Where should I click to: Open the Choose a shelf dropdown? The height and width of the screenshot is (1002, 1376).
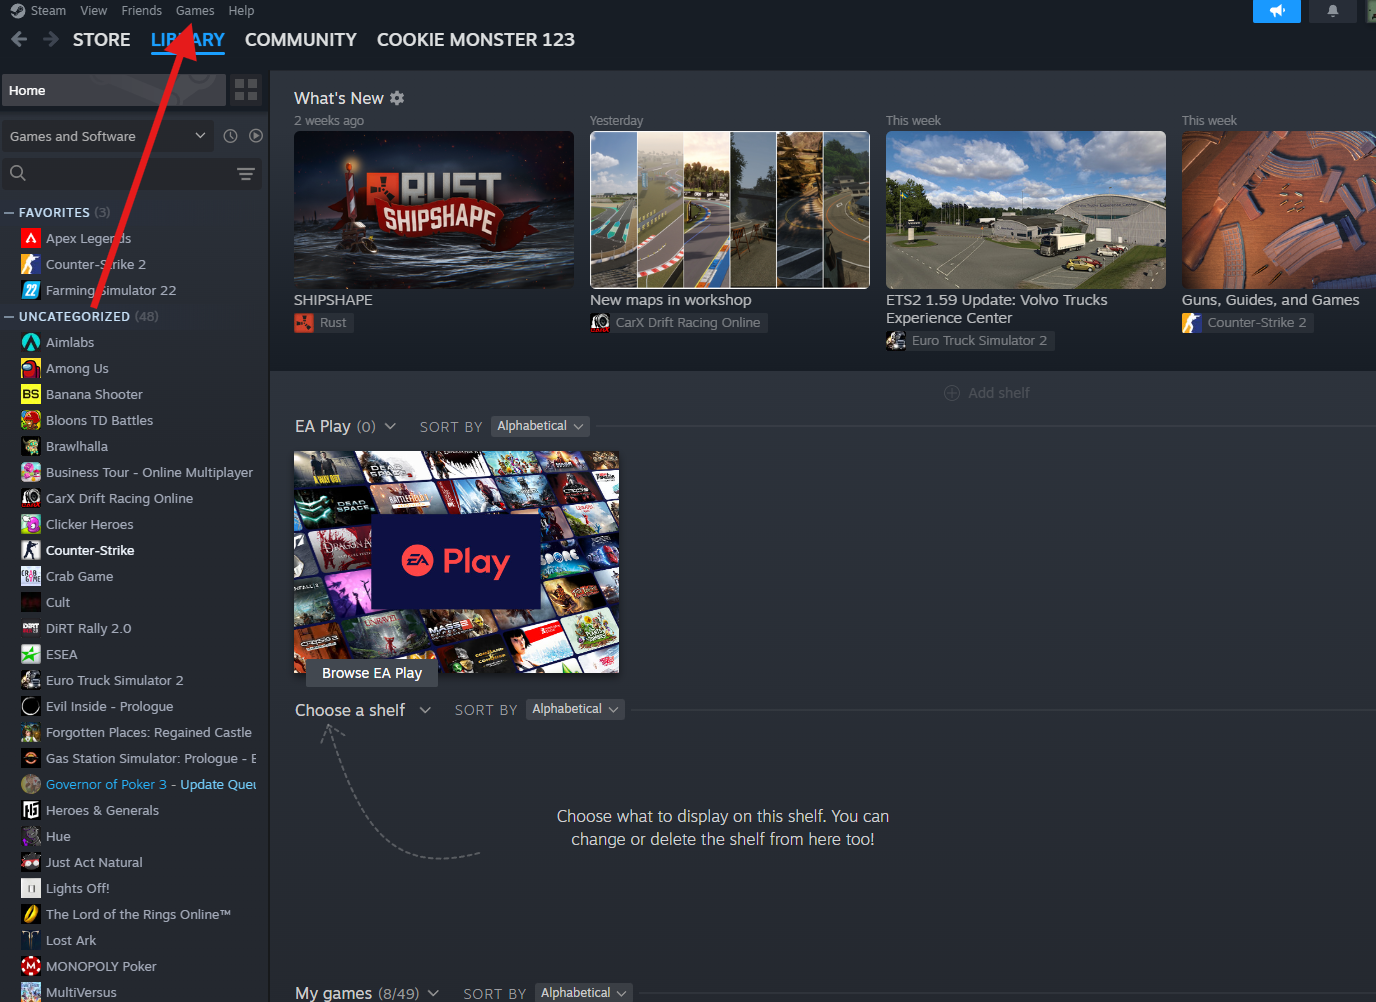[427, 709]
